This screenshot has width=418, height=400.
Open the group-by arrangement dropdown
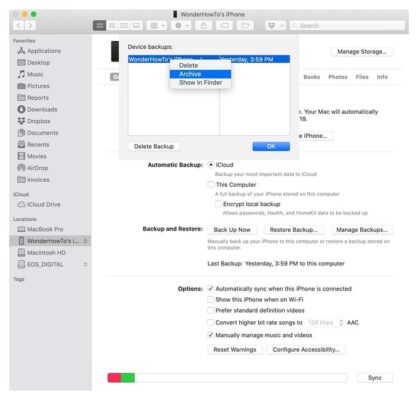pos(157,25)
